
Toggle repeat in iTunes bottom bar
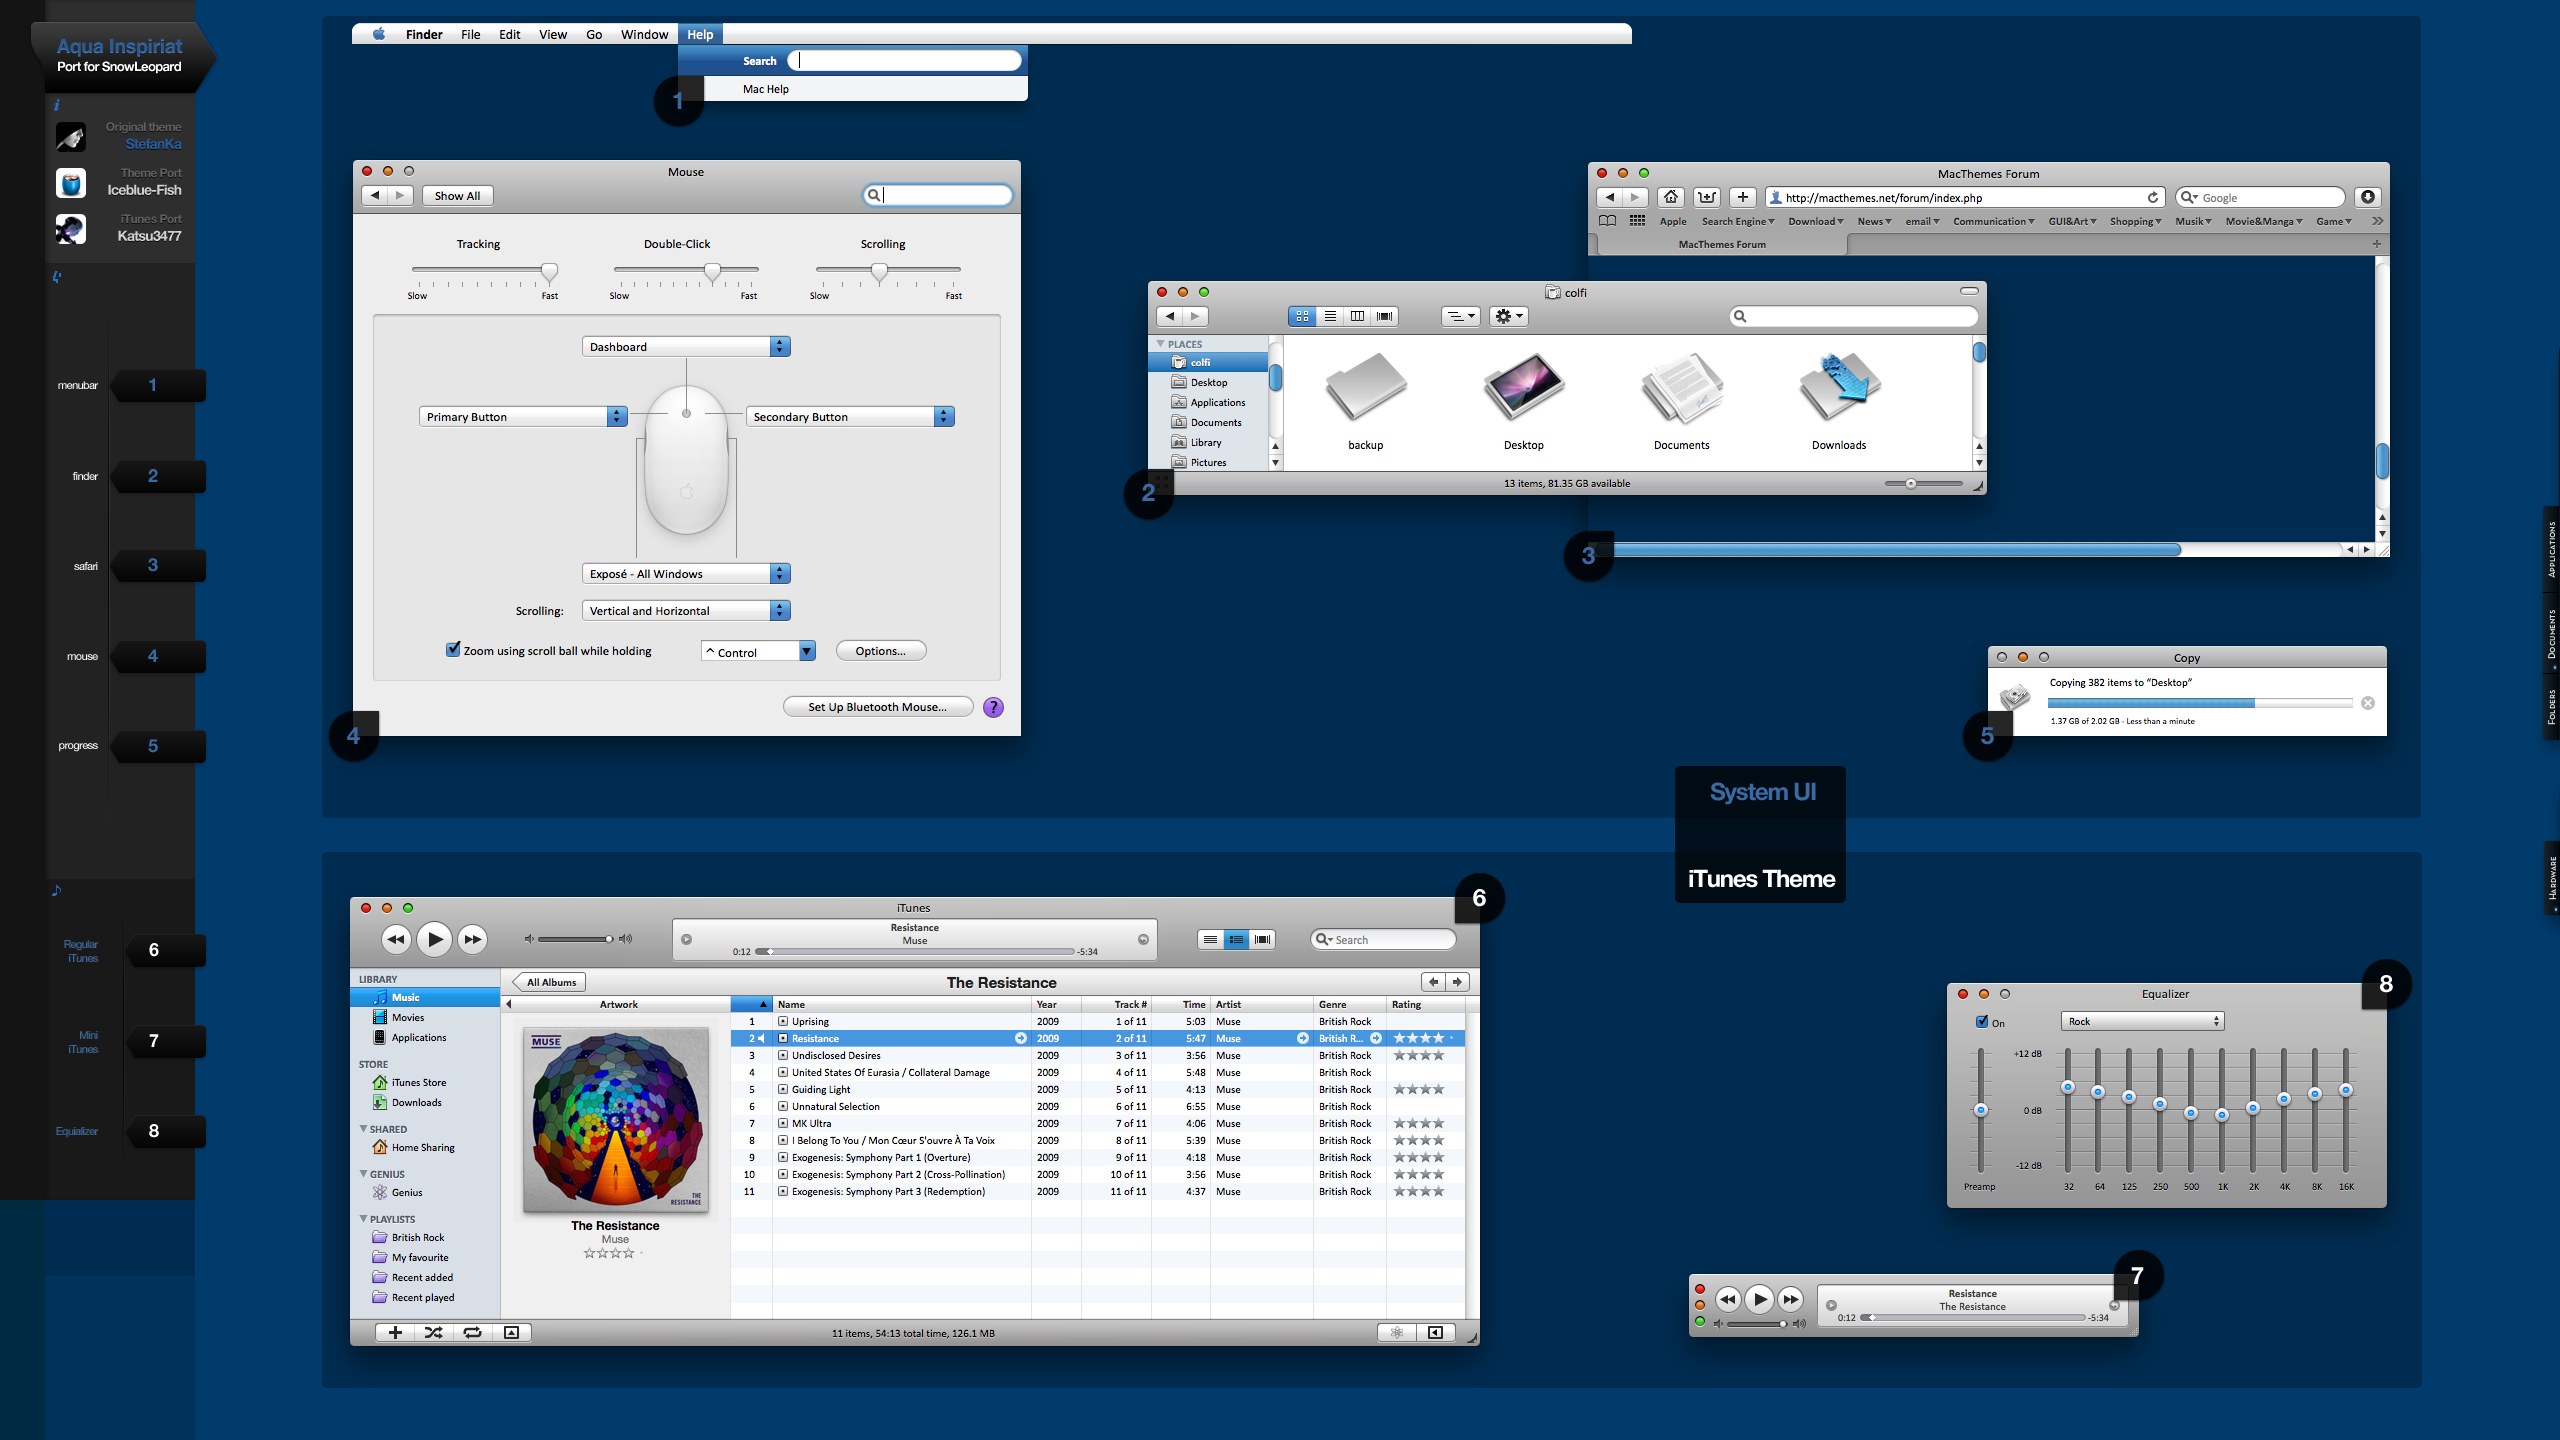click(472, 1332)
